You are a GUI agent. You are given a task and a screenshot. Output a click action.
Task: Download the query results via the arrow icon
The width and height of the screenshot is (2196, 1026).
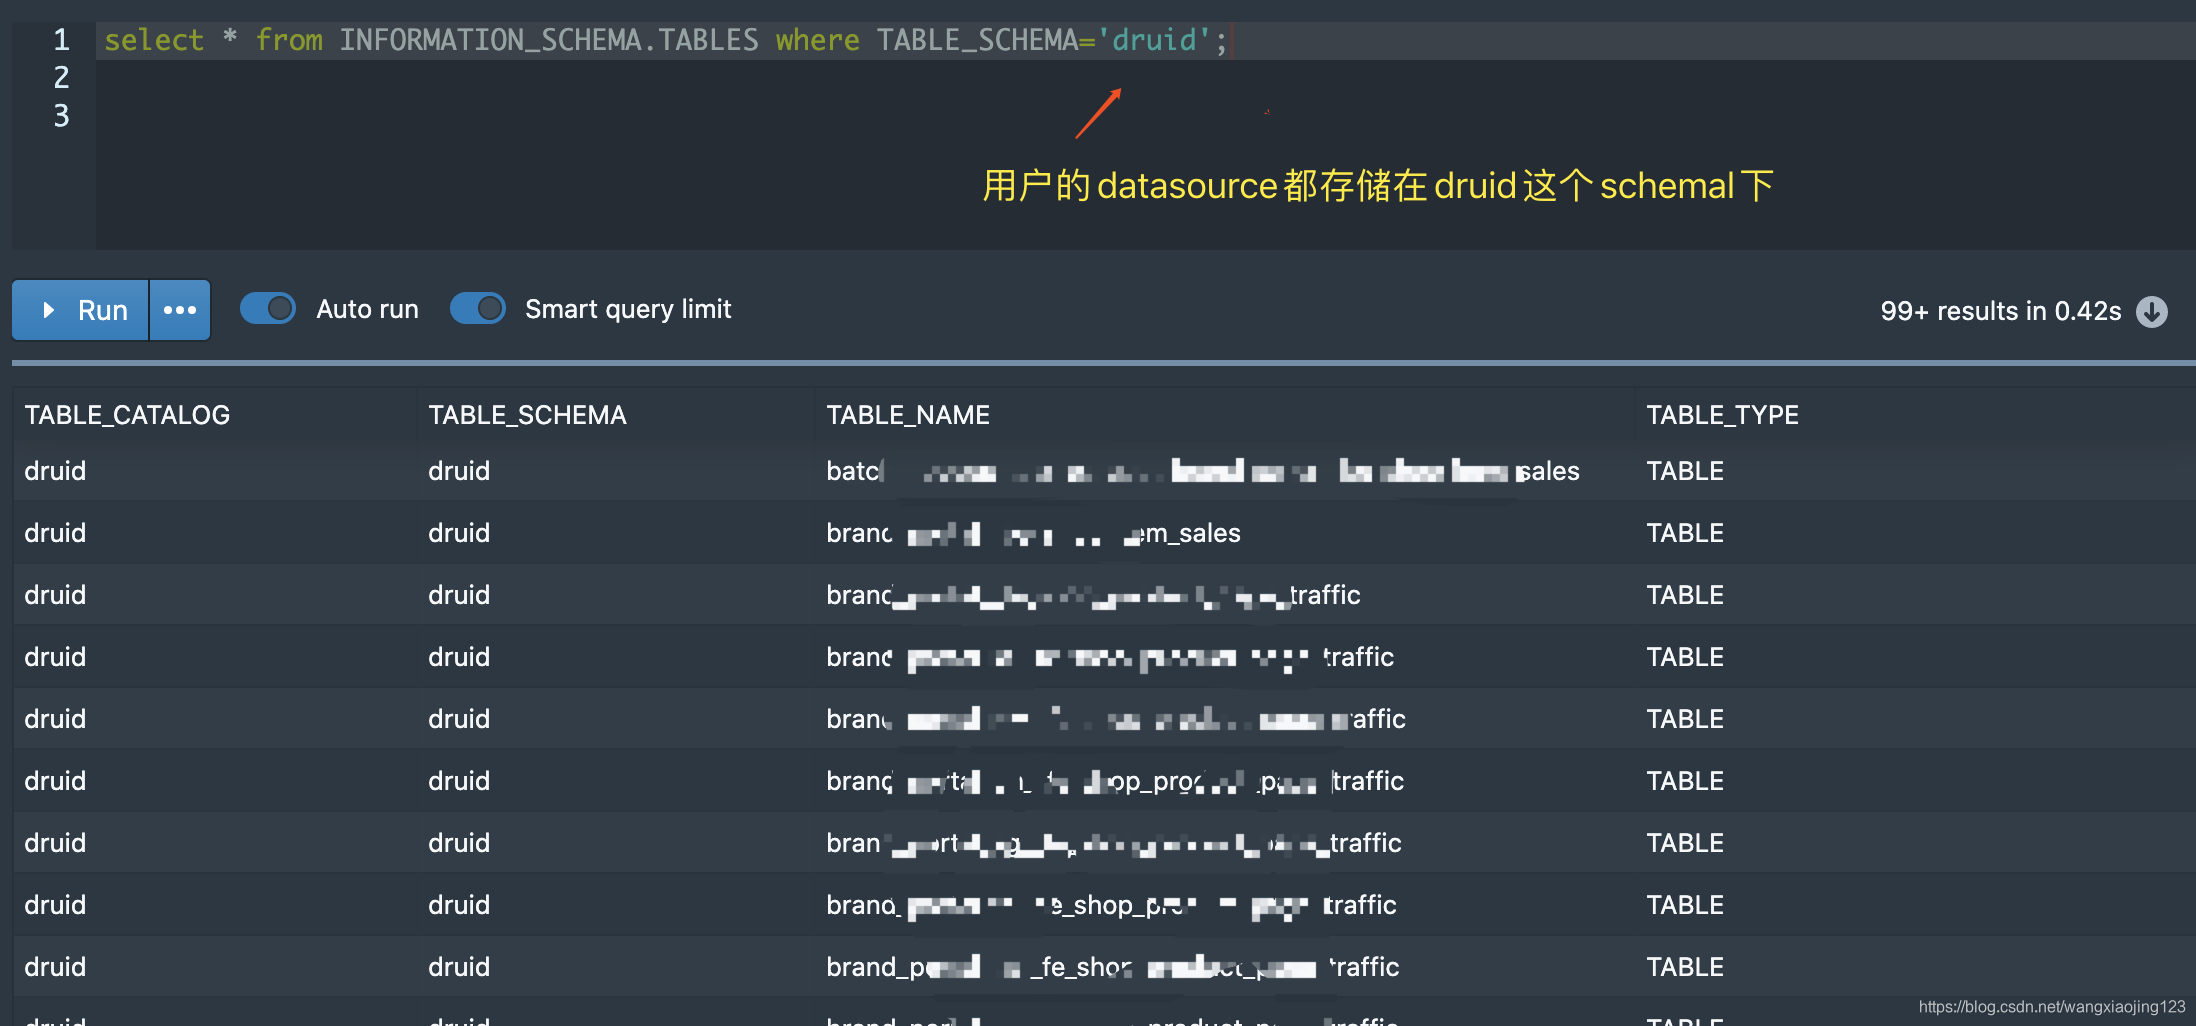[2153, 312]
